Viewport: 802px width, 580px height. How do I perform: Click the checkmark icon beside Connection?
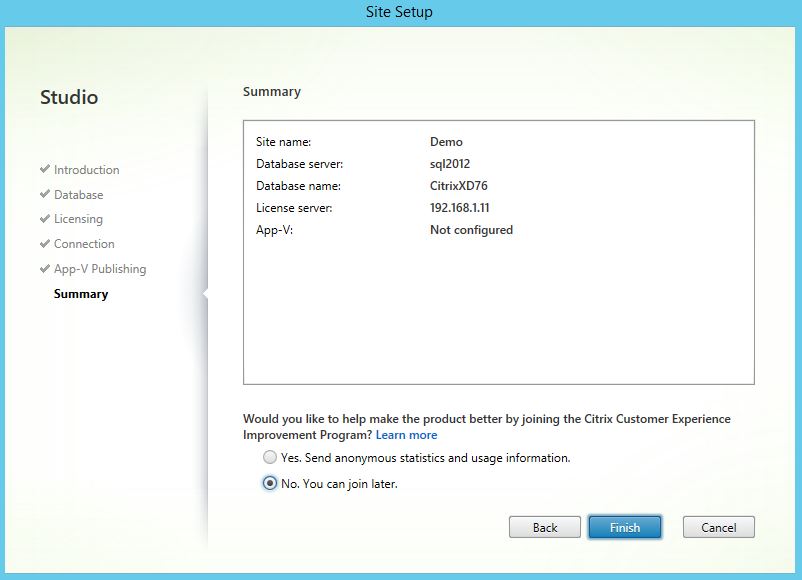tap(45, 244)
